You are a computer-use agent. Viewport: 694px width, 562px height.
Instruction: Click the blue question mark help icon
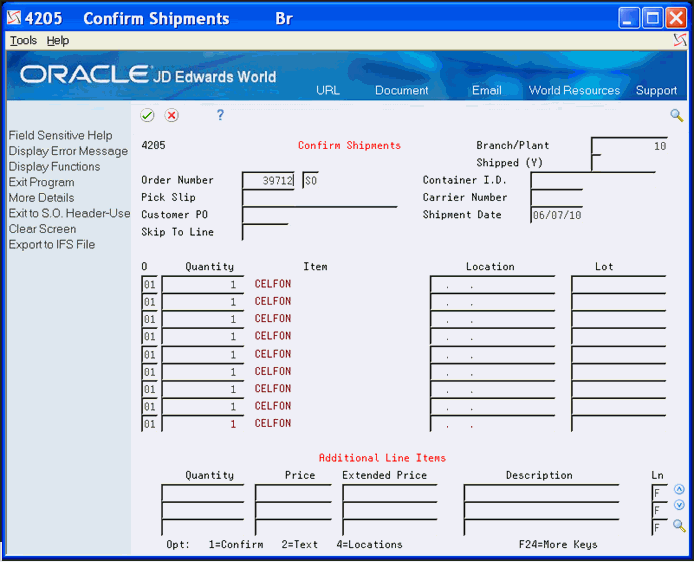220,115
